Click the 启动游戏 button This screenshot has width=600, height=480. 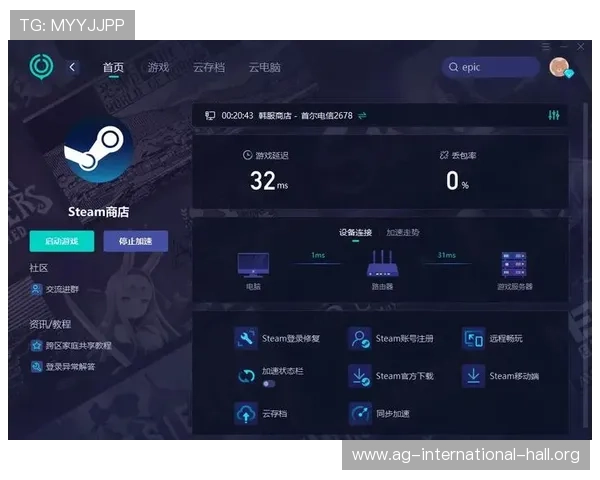(x=62, y=241)
